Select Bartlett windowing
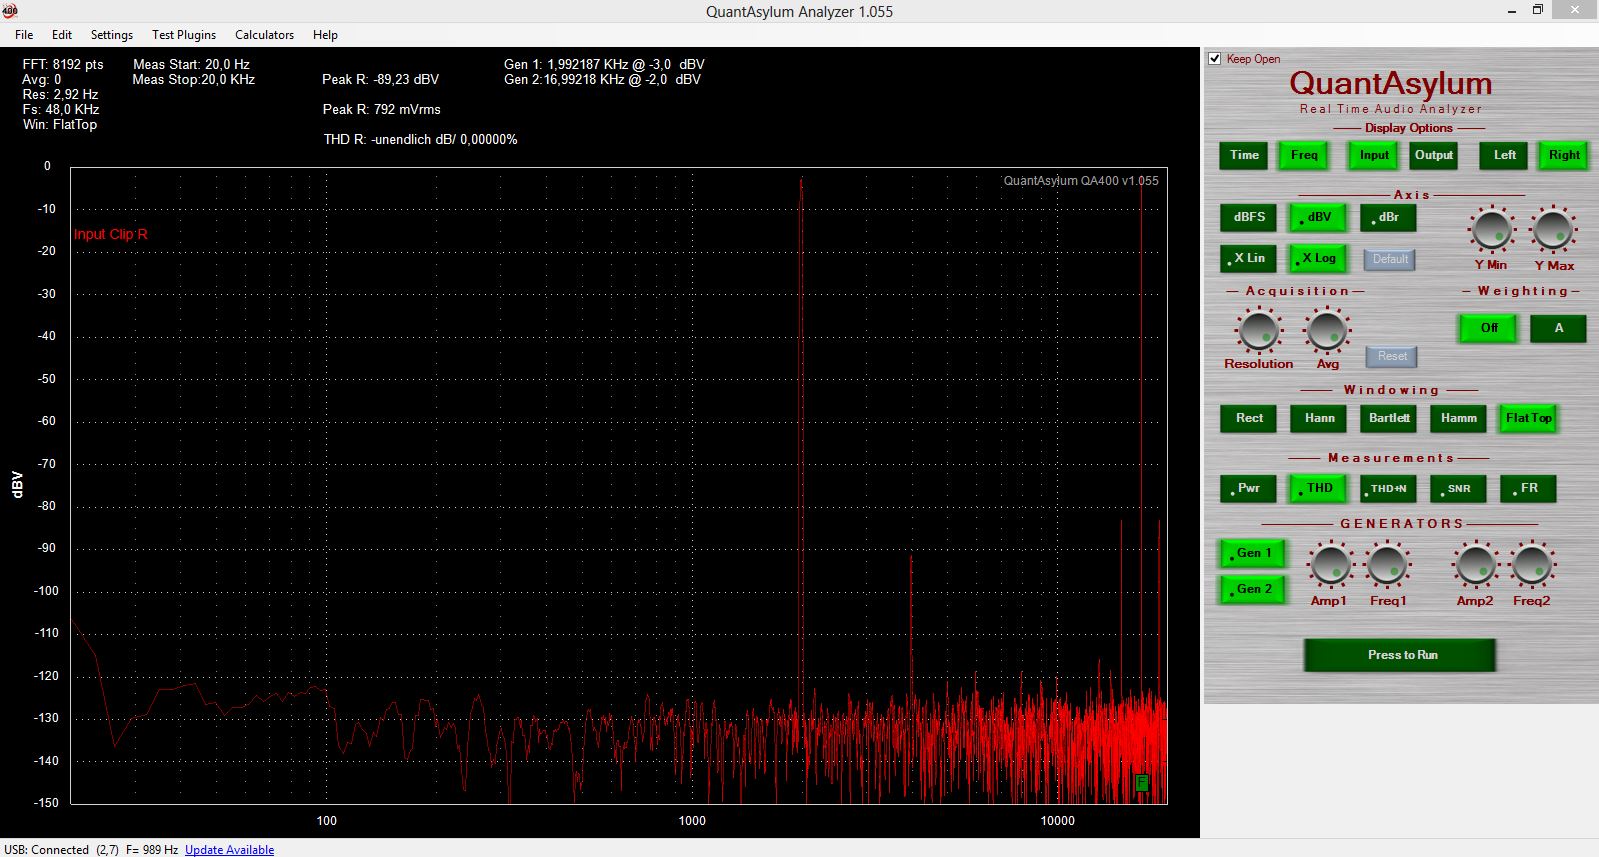The width and height of the screenshot is (1599, 857). click(x=1389, y=418)
